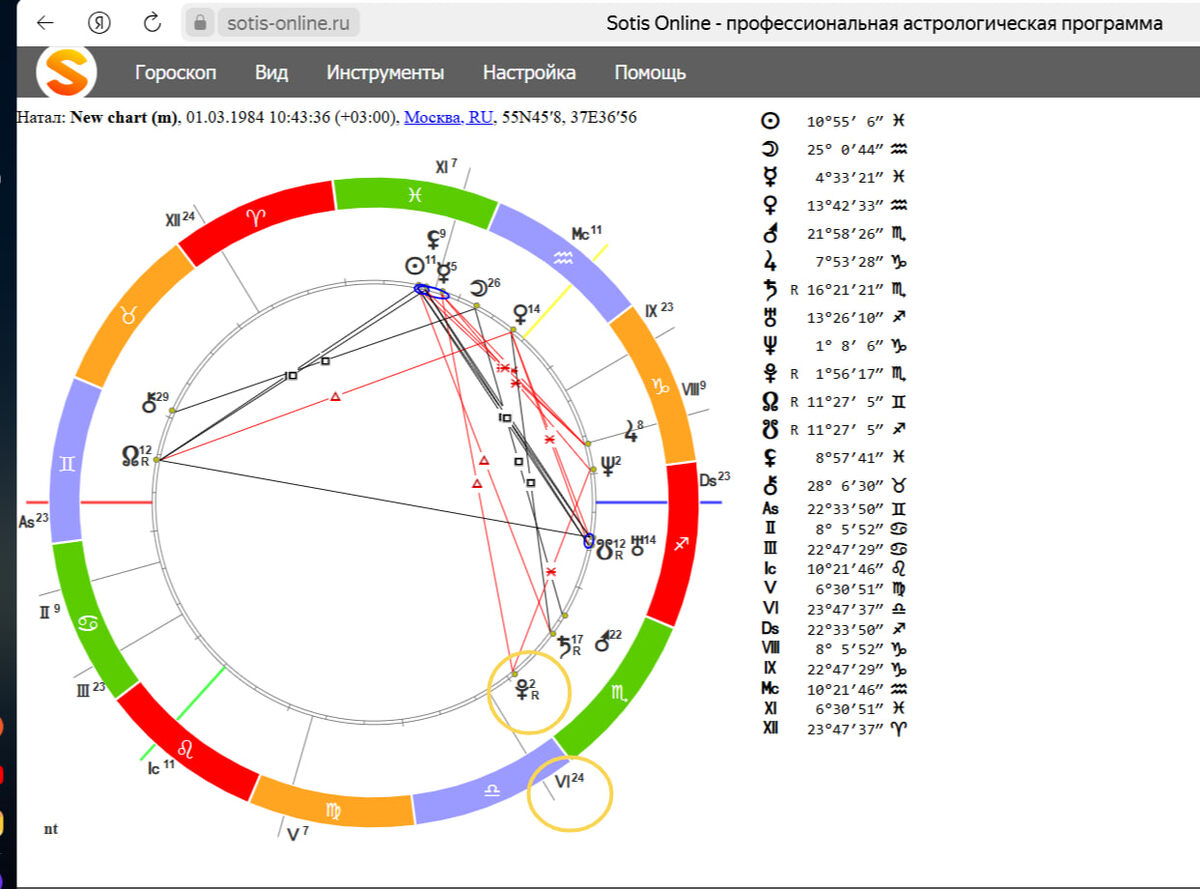Click the Venus glyph in chart
Image resolution: width=1200 pixels, height=889 pixels.
click(520, 313)
